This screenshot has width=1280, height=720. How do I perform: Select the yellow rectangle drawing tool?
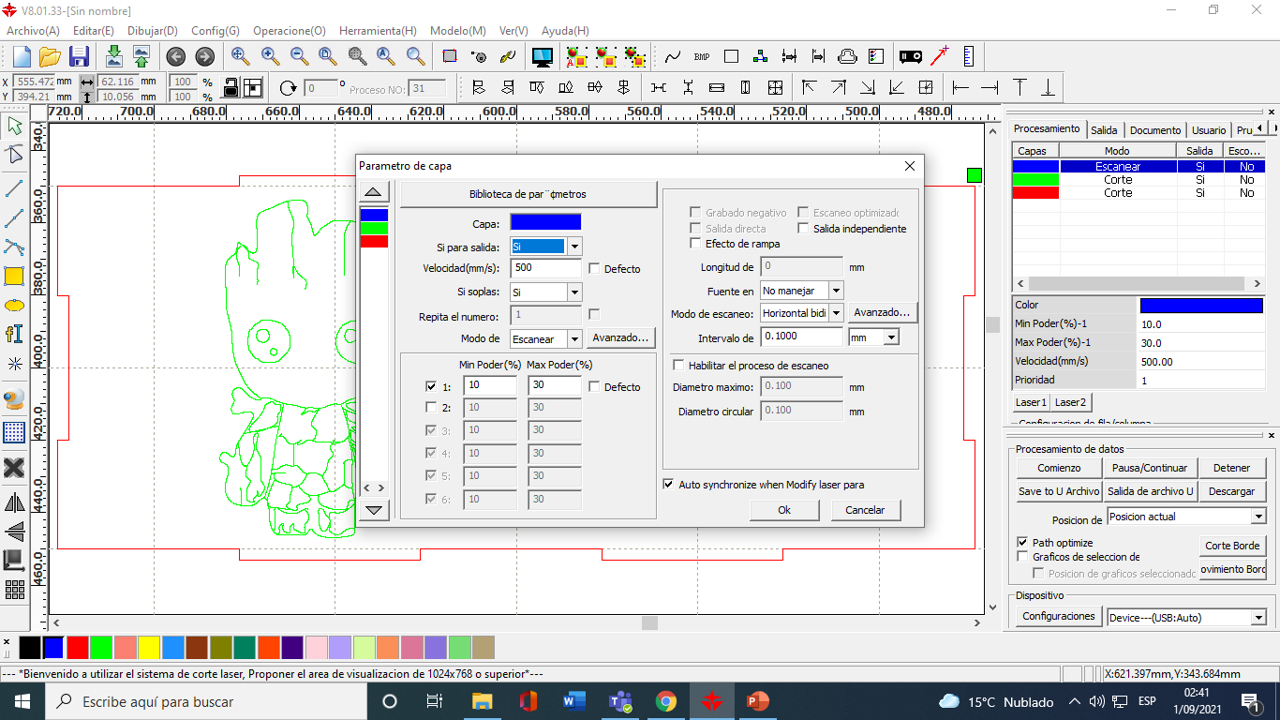click(x=14, y=276)
